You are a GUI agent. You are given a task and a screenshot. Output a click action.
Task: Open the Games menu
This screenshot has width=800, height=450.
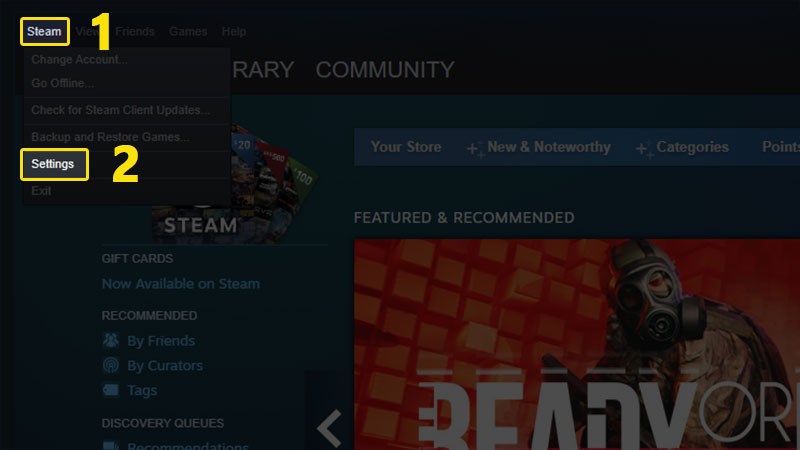coord(188,32)
